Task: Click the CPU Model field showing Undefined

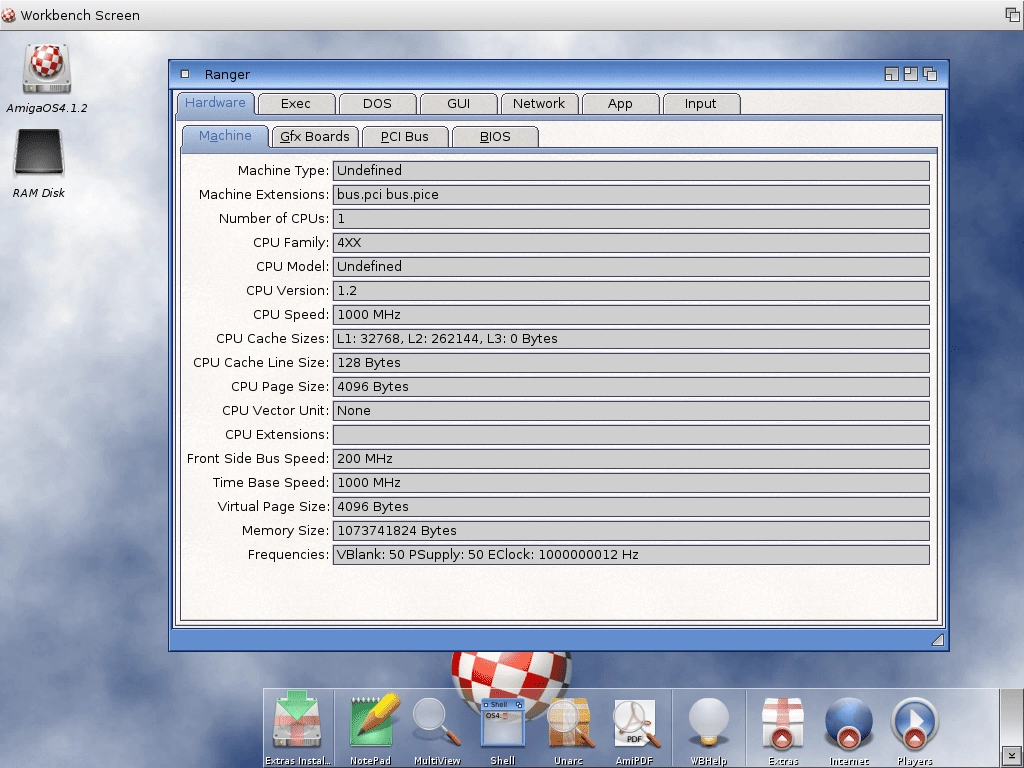Action: [x=632, y=266]
